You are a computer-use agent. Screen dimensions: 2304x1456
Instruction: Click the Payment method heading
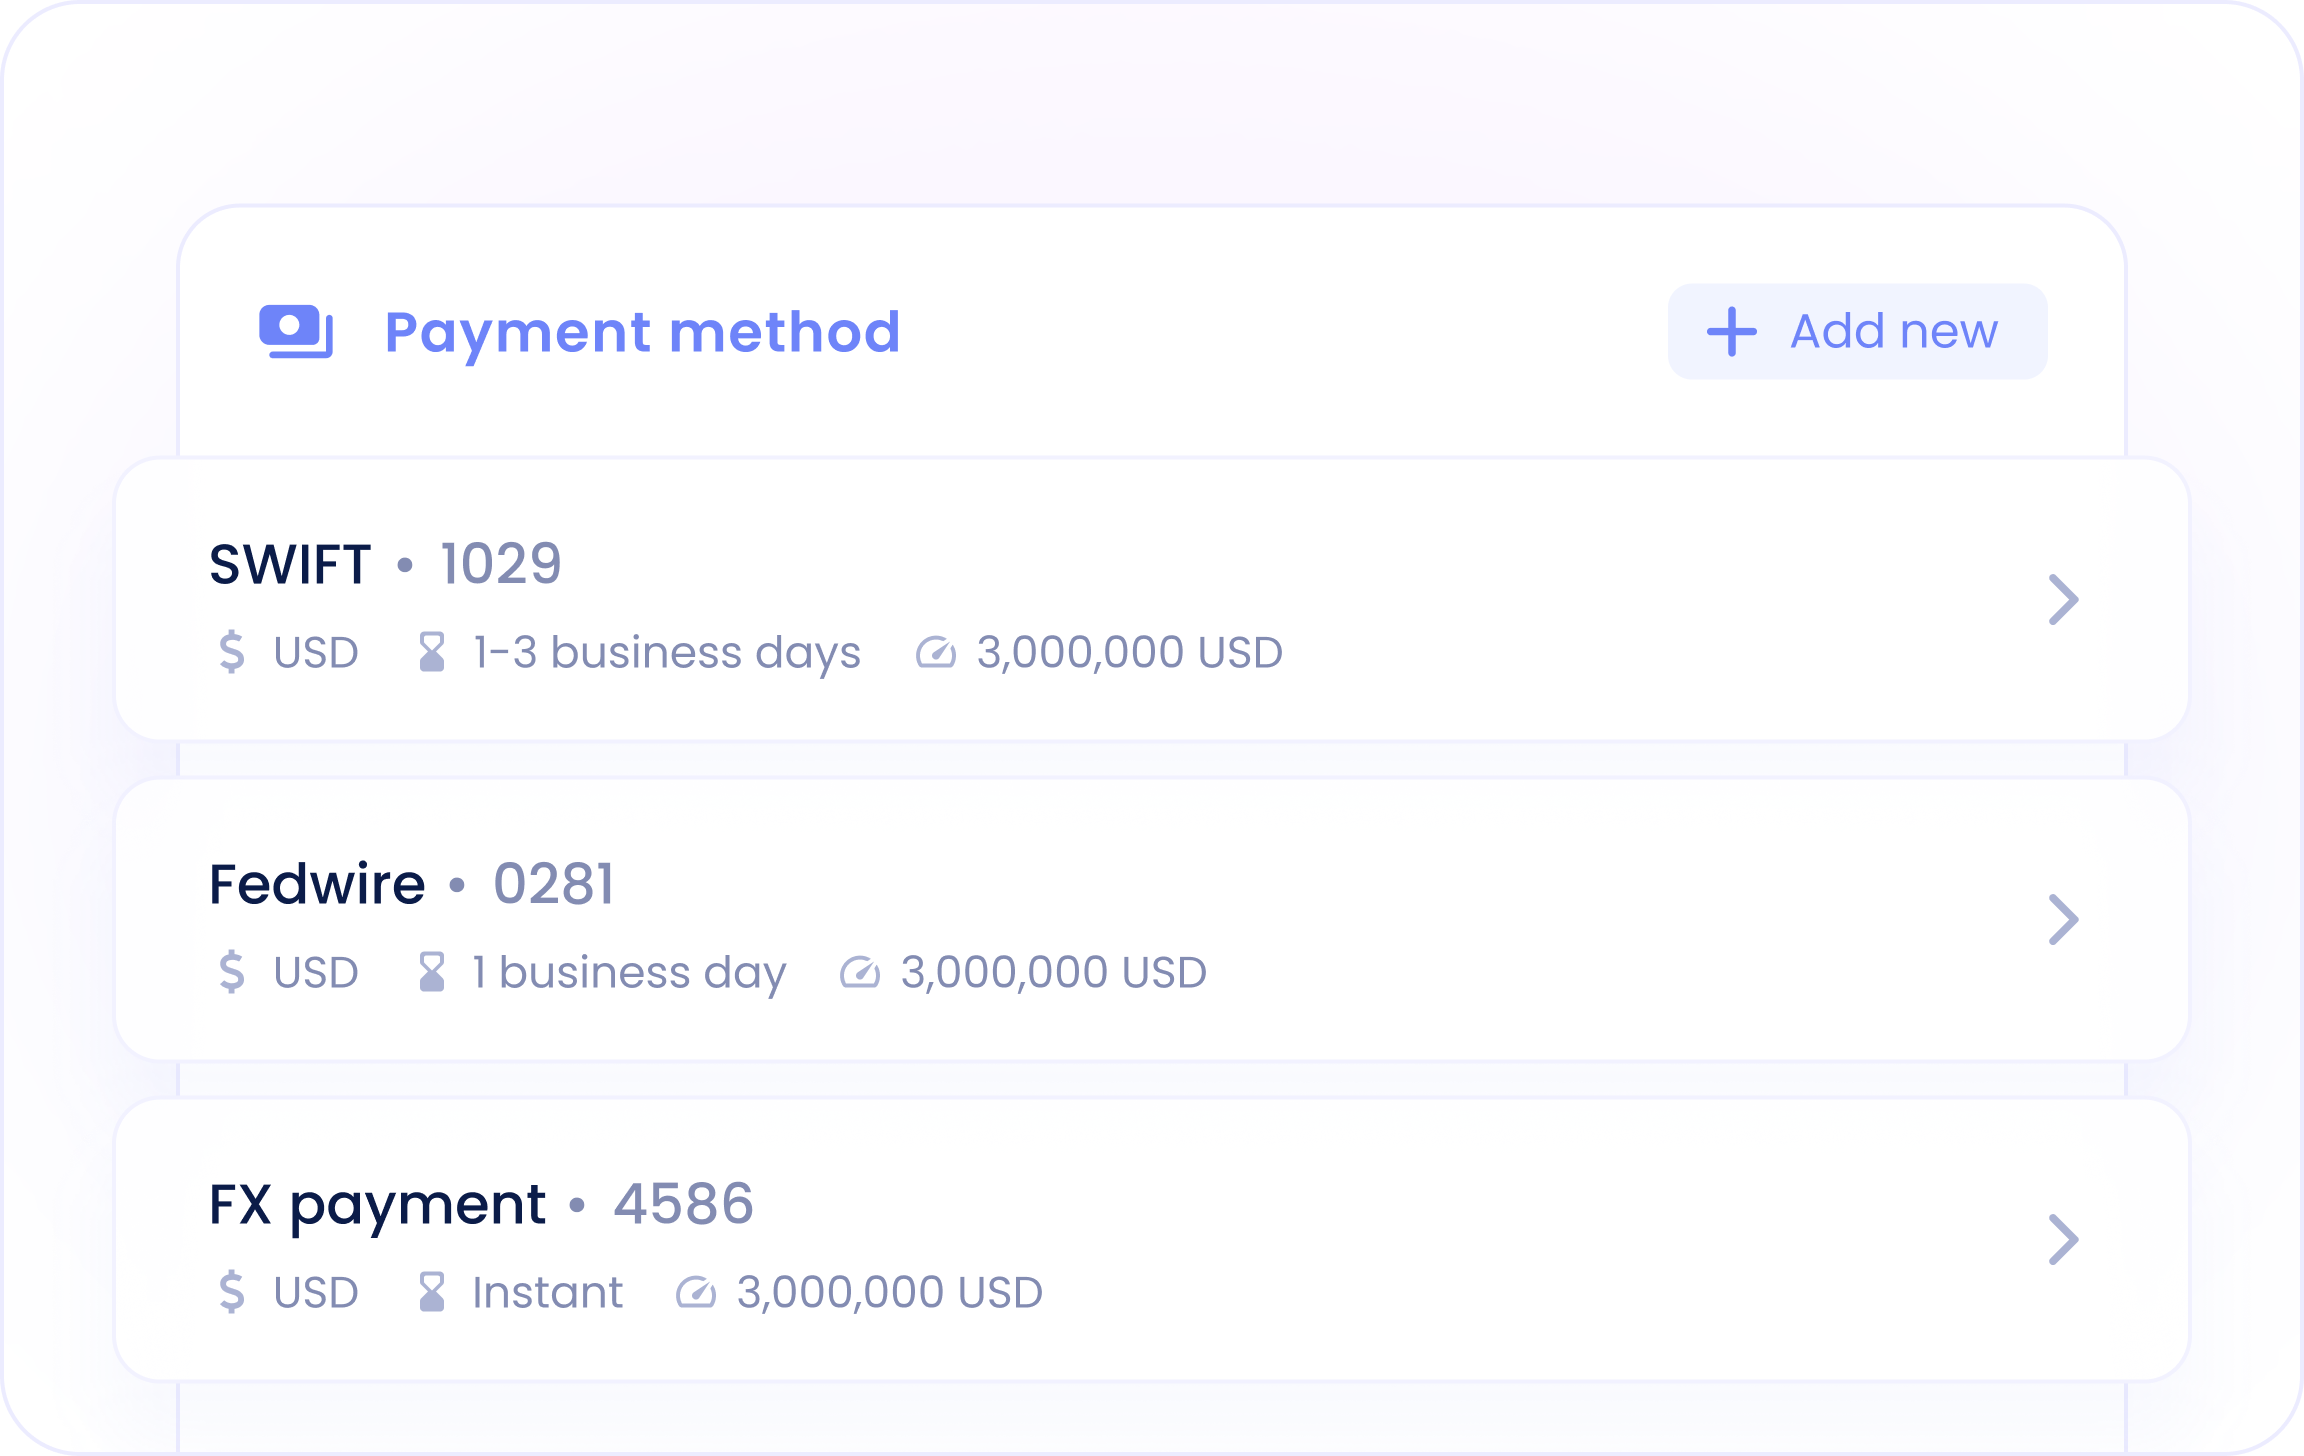(642, 332)
